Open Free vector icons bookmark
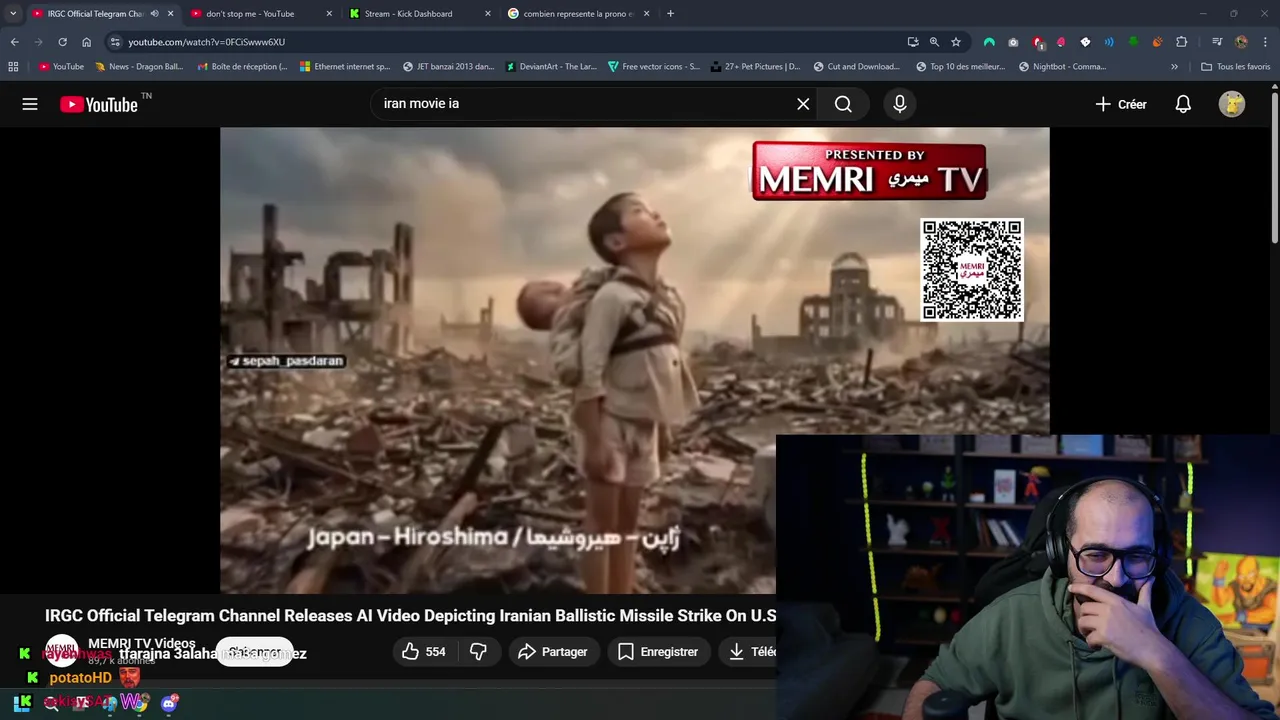Image resolution: width=1280 pixels, height=720 pixels. 653,67
